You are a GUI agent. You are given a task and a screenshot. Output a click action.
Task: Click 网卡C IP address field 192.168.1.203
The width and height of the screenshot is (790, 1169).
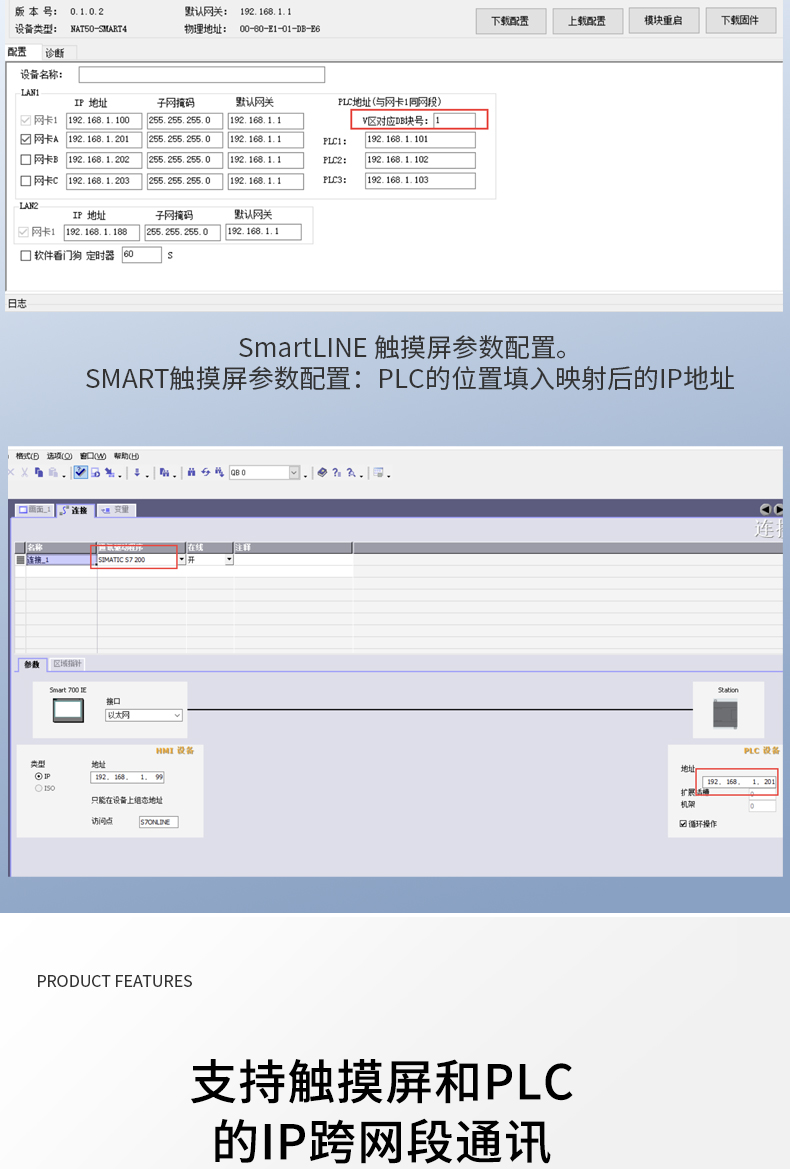point(104,180)
